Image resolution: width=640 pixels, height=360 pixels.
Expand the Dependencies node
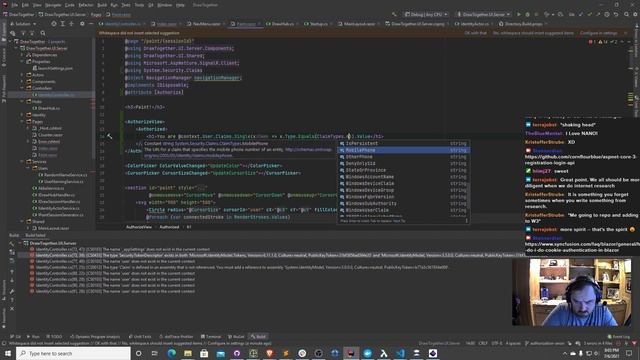[22, 55]
